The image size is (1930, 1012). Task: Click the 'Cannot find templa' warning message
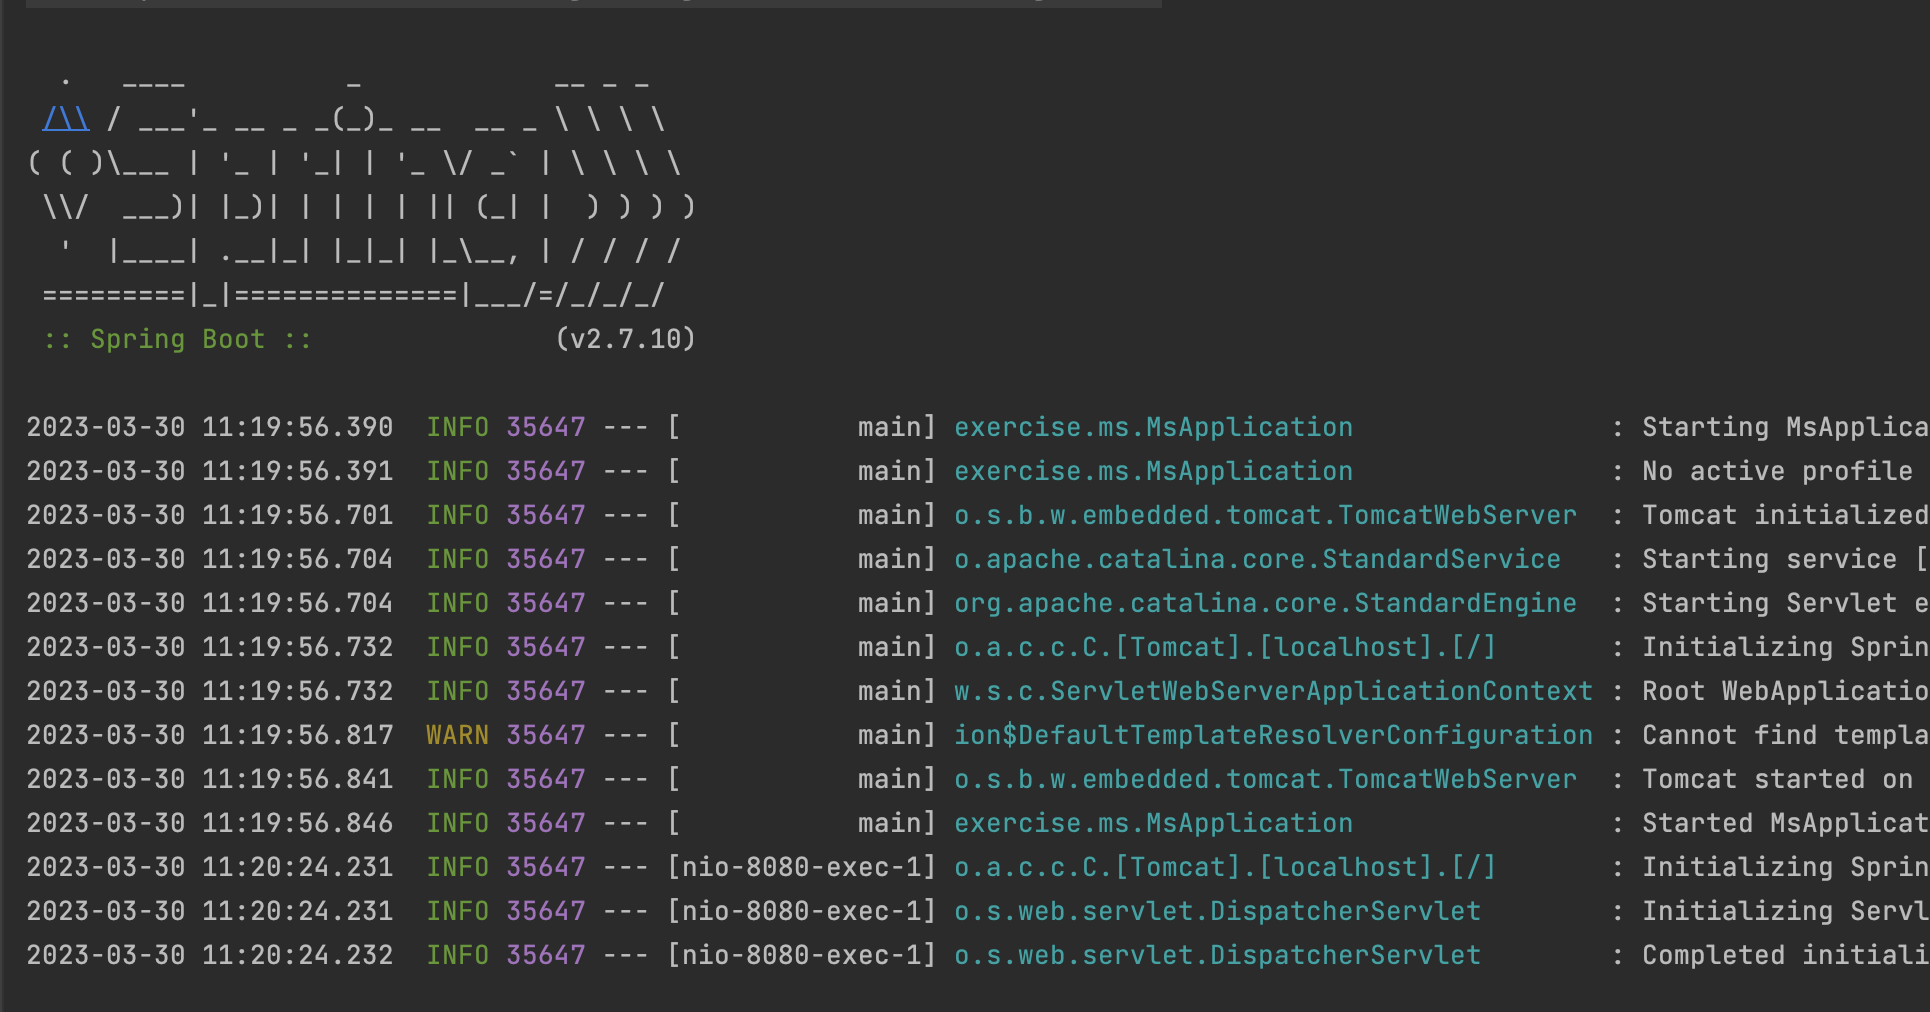[1785, 735]
